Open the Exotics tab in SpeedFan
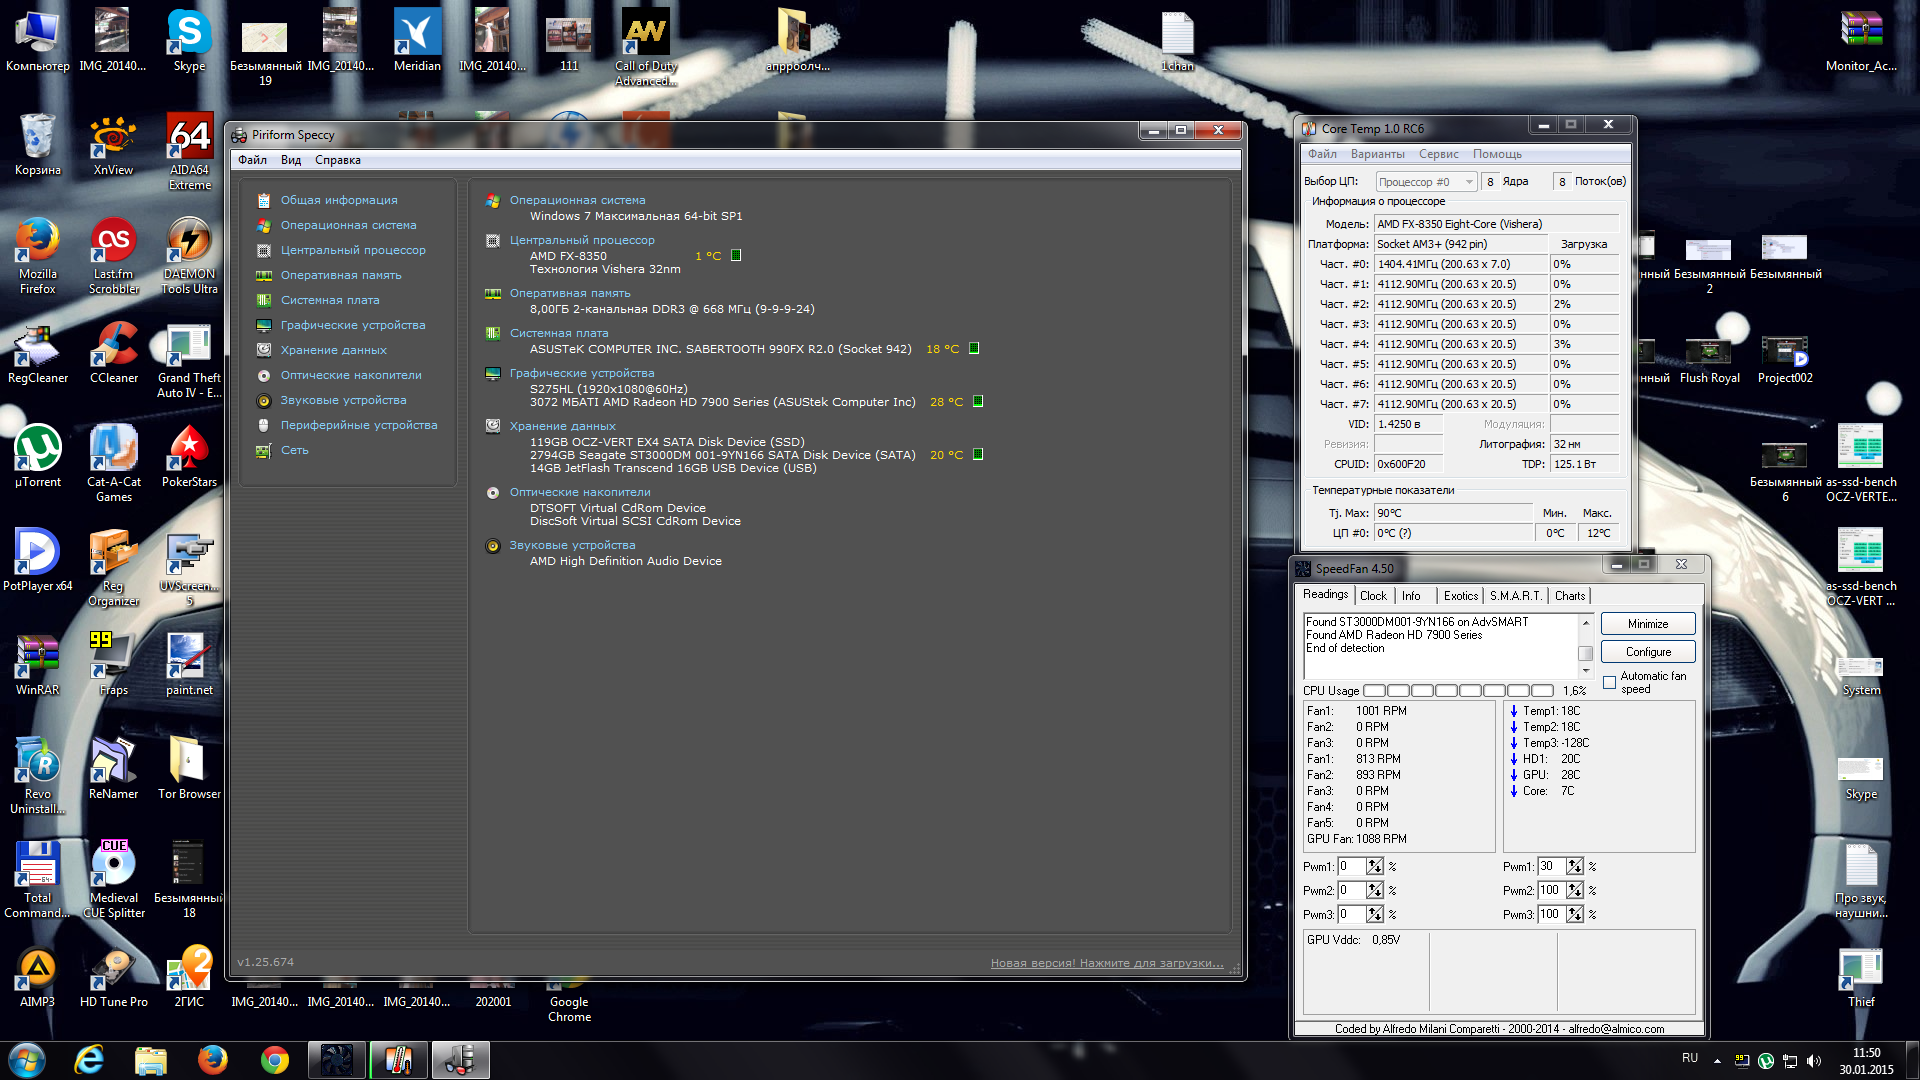This screenshot has height=1080, width=1920. click(1460, 596)
